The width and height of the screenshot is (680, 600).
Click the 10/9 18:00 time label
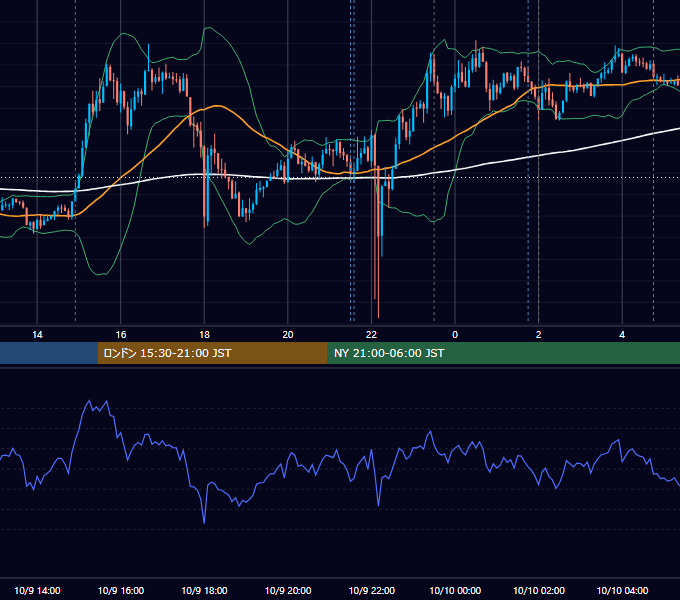tap(204, 590)
